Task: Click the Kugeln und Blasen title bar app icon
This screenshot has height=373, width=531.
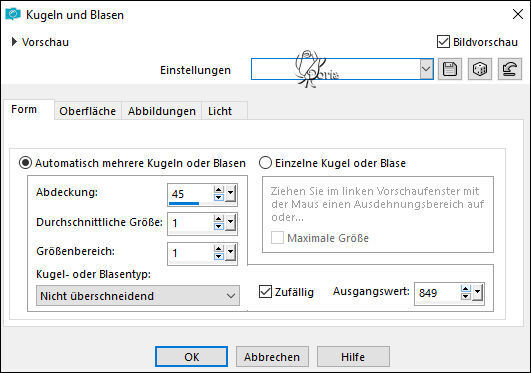Action: point(13,15)
